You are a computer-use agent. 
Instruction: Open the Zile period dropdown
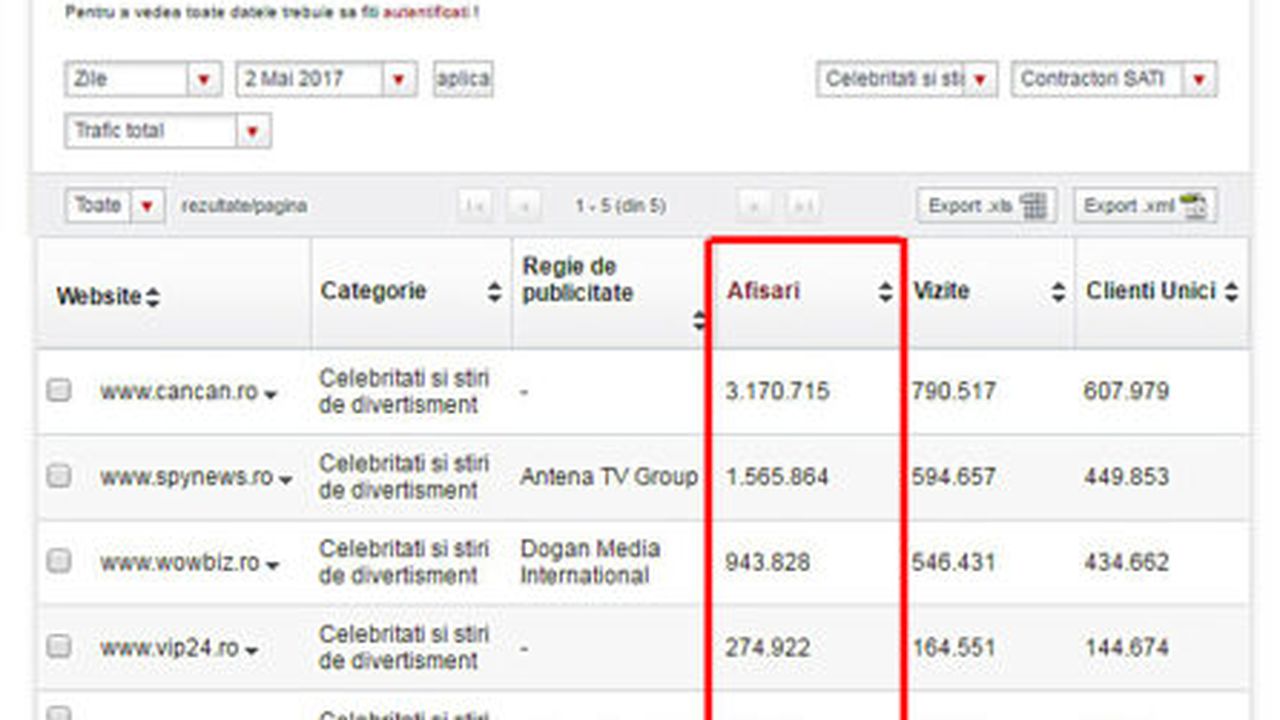click(143, 79)
